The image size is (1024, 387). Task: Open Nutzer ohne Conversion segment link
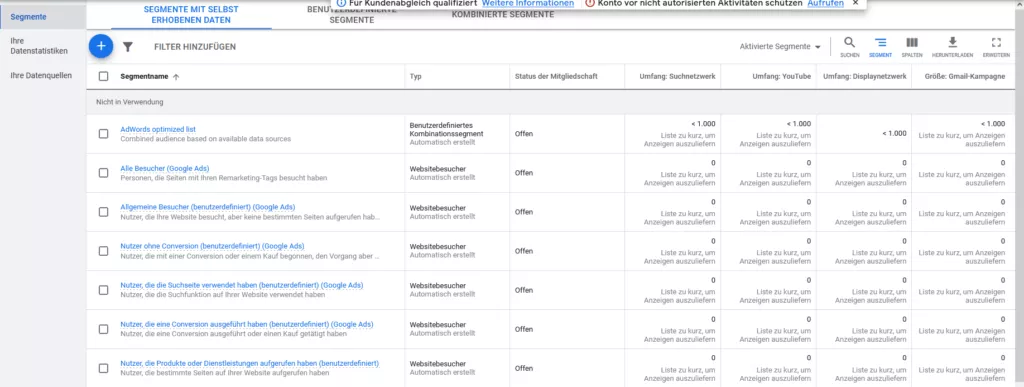[212, 246]
